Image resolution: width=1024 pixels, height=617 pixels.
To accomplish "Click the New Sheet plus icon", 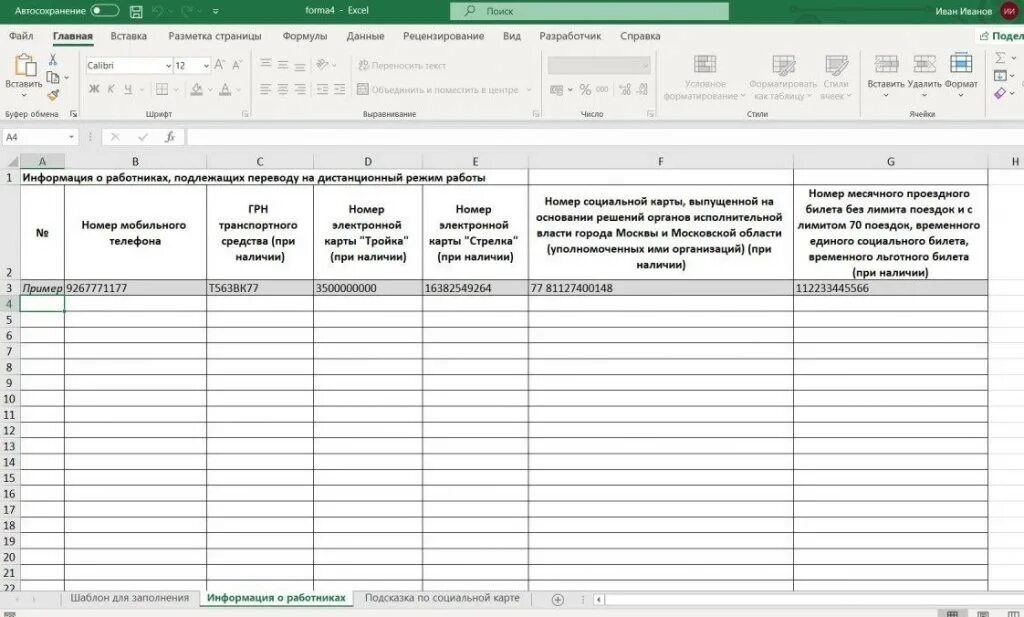I will click(557, 599).
